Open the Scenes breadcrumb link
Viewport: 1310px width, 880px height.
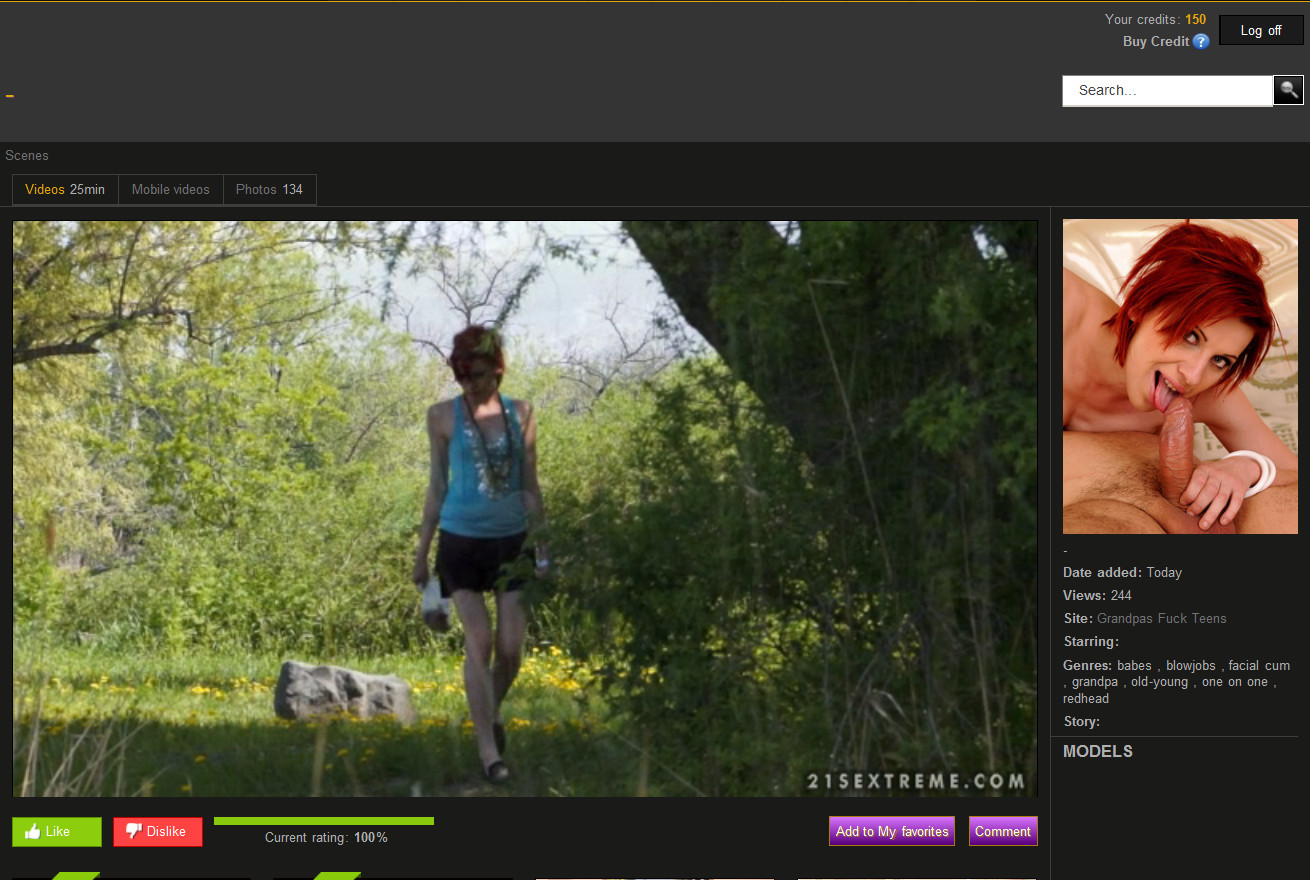[x=27, y=156]
